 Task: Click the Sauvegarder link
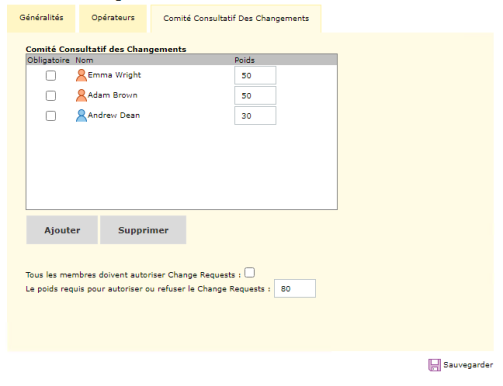pos(468,365)
